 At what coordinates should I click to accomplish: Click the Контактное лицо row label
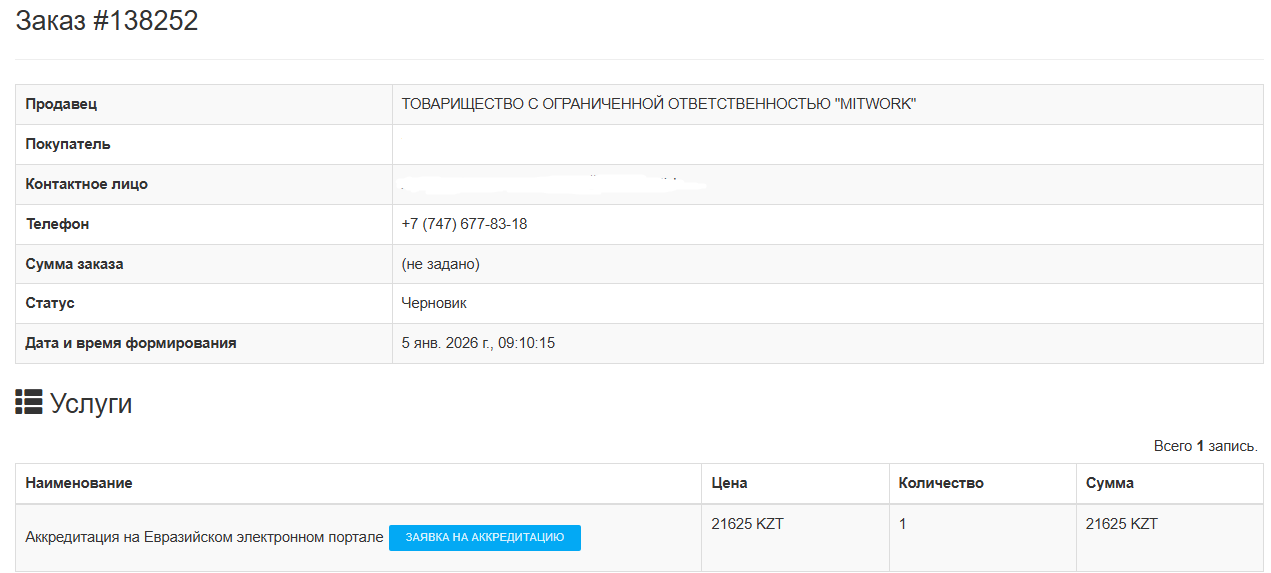tap(87, 184)
